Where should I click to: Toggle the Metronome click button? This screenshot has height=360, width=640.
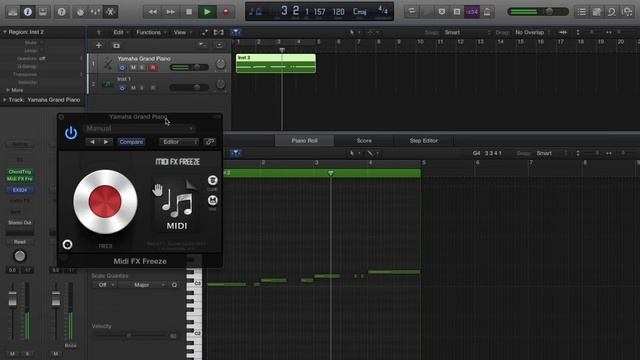click(x=487, y=12)
